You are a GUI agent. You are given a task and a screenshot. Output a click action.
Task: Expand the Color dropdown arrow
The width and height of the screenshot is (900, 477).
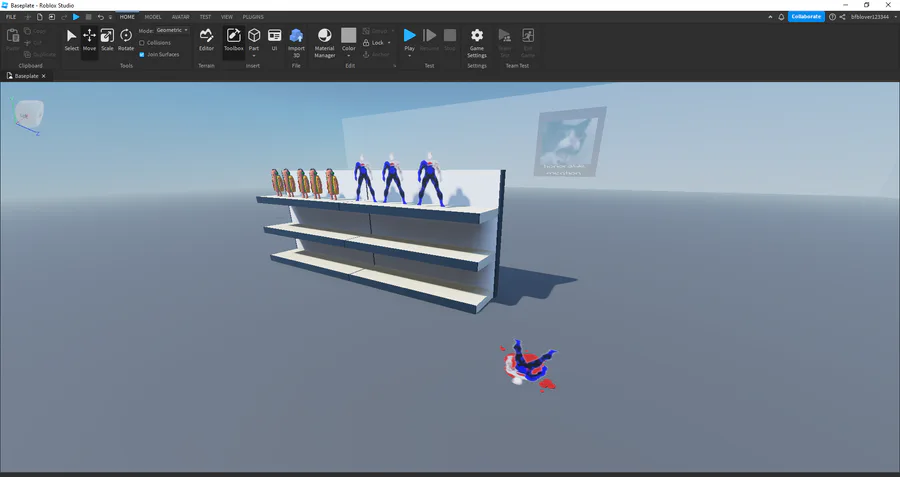(x=349, y=56)
